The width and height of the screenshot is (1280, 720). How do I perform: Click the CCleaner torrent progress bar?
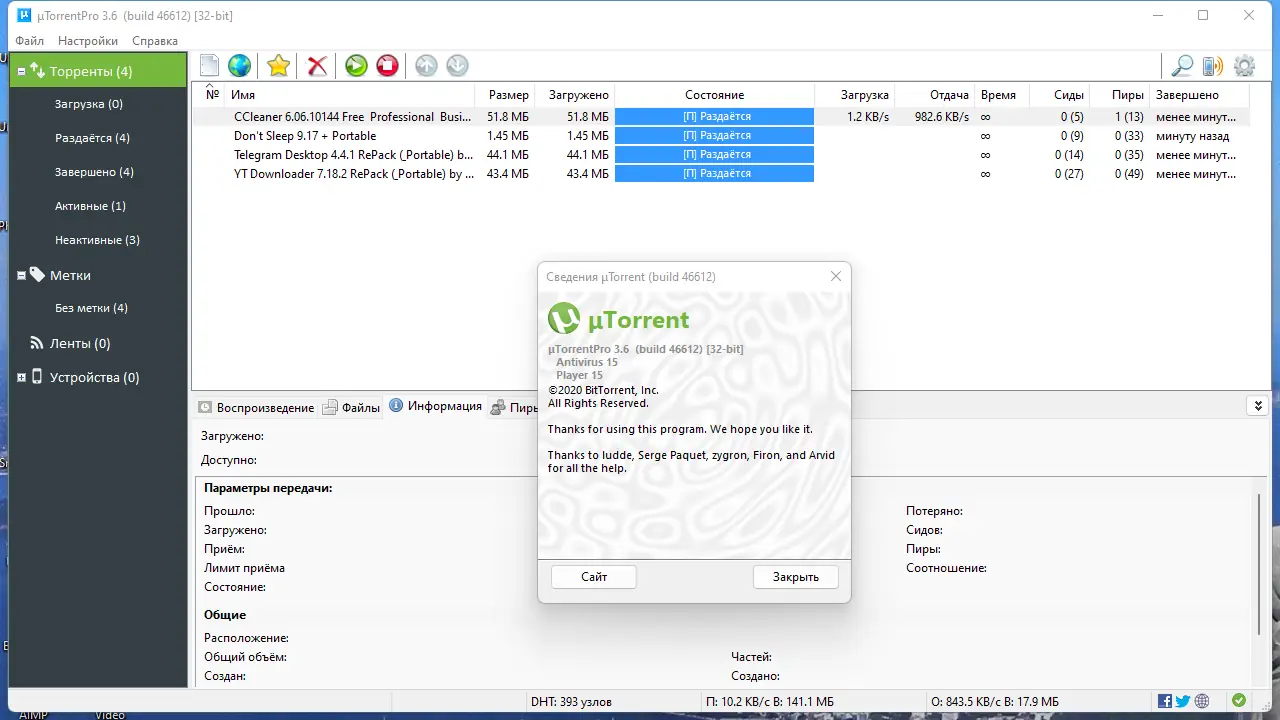pos(714,116)
